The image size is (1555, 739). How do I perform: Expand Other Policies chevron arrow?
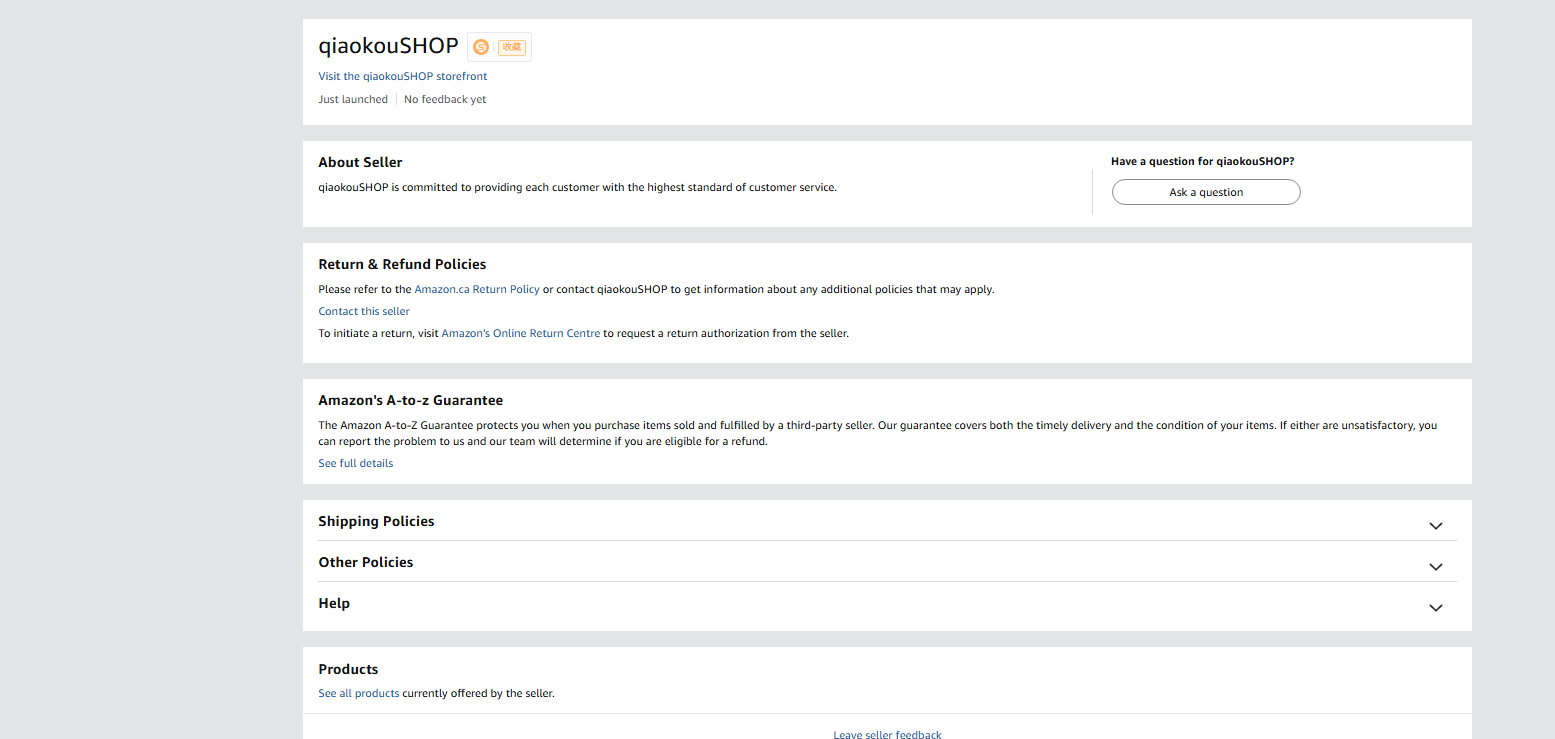[1436, 567]
